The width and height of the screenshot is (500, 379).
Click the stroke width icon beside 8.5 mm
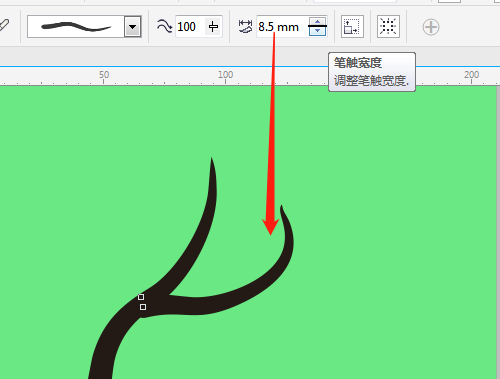point(246,27)
